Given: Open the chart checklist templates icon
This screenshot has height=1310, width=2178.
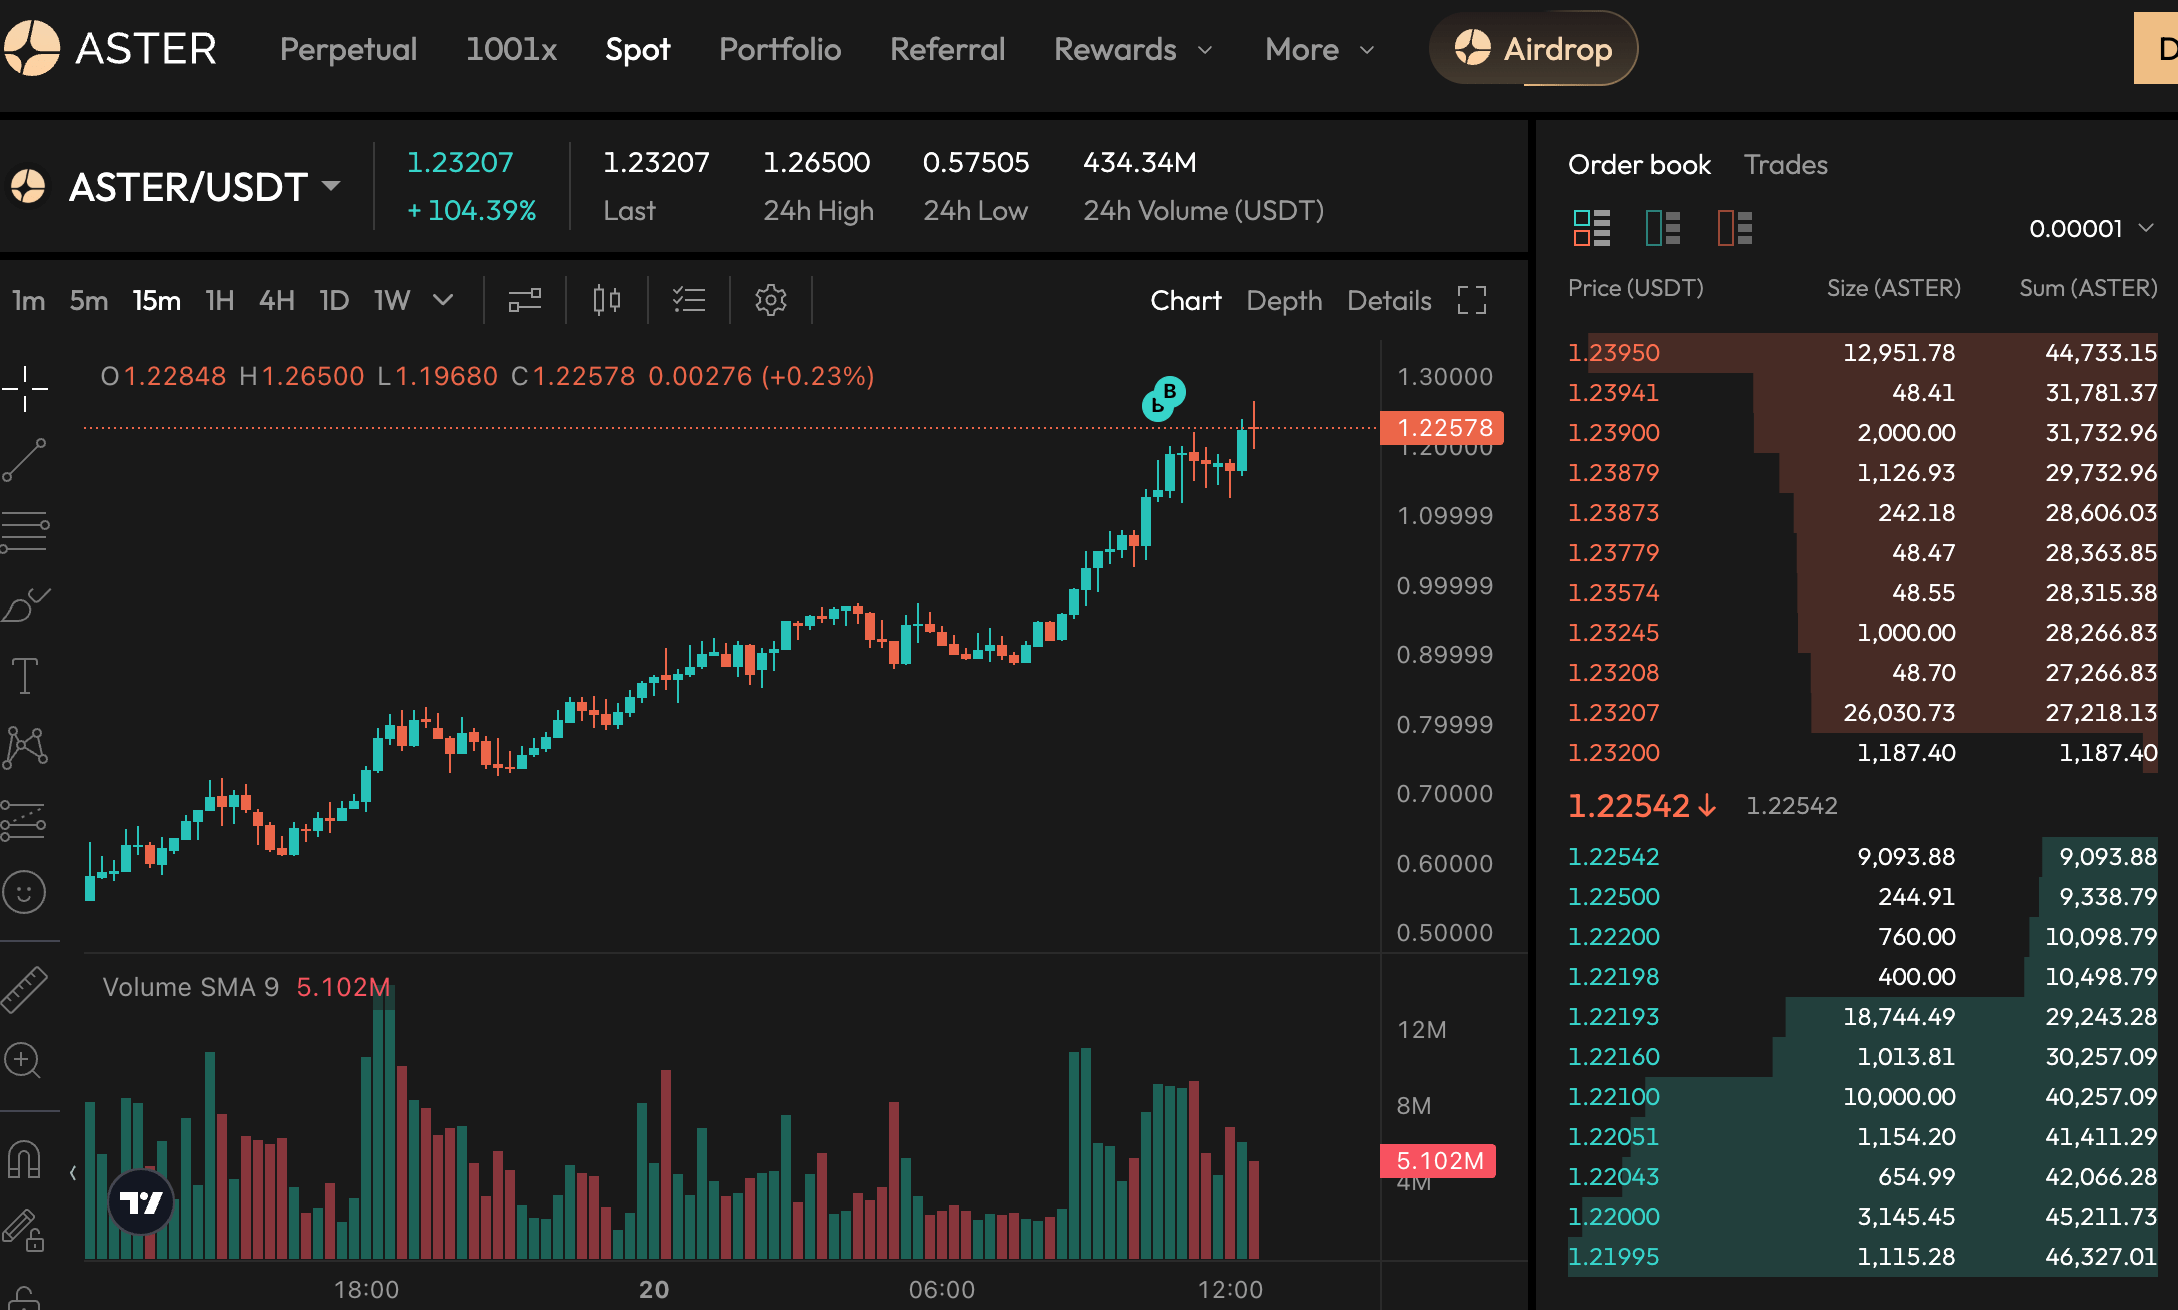Looking at the screenshot, I should [689, 300].
